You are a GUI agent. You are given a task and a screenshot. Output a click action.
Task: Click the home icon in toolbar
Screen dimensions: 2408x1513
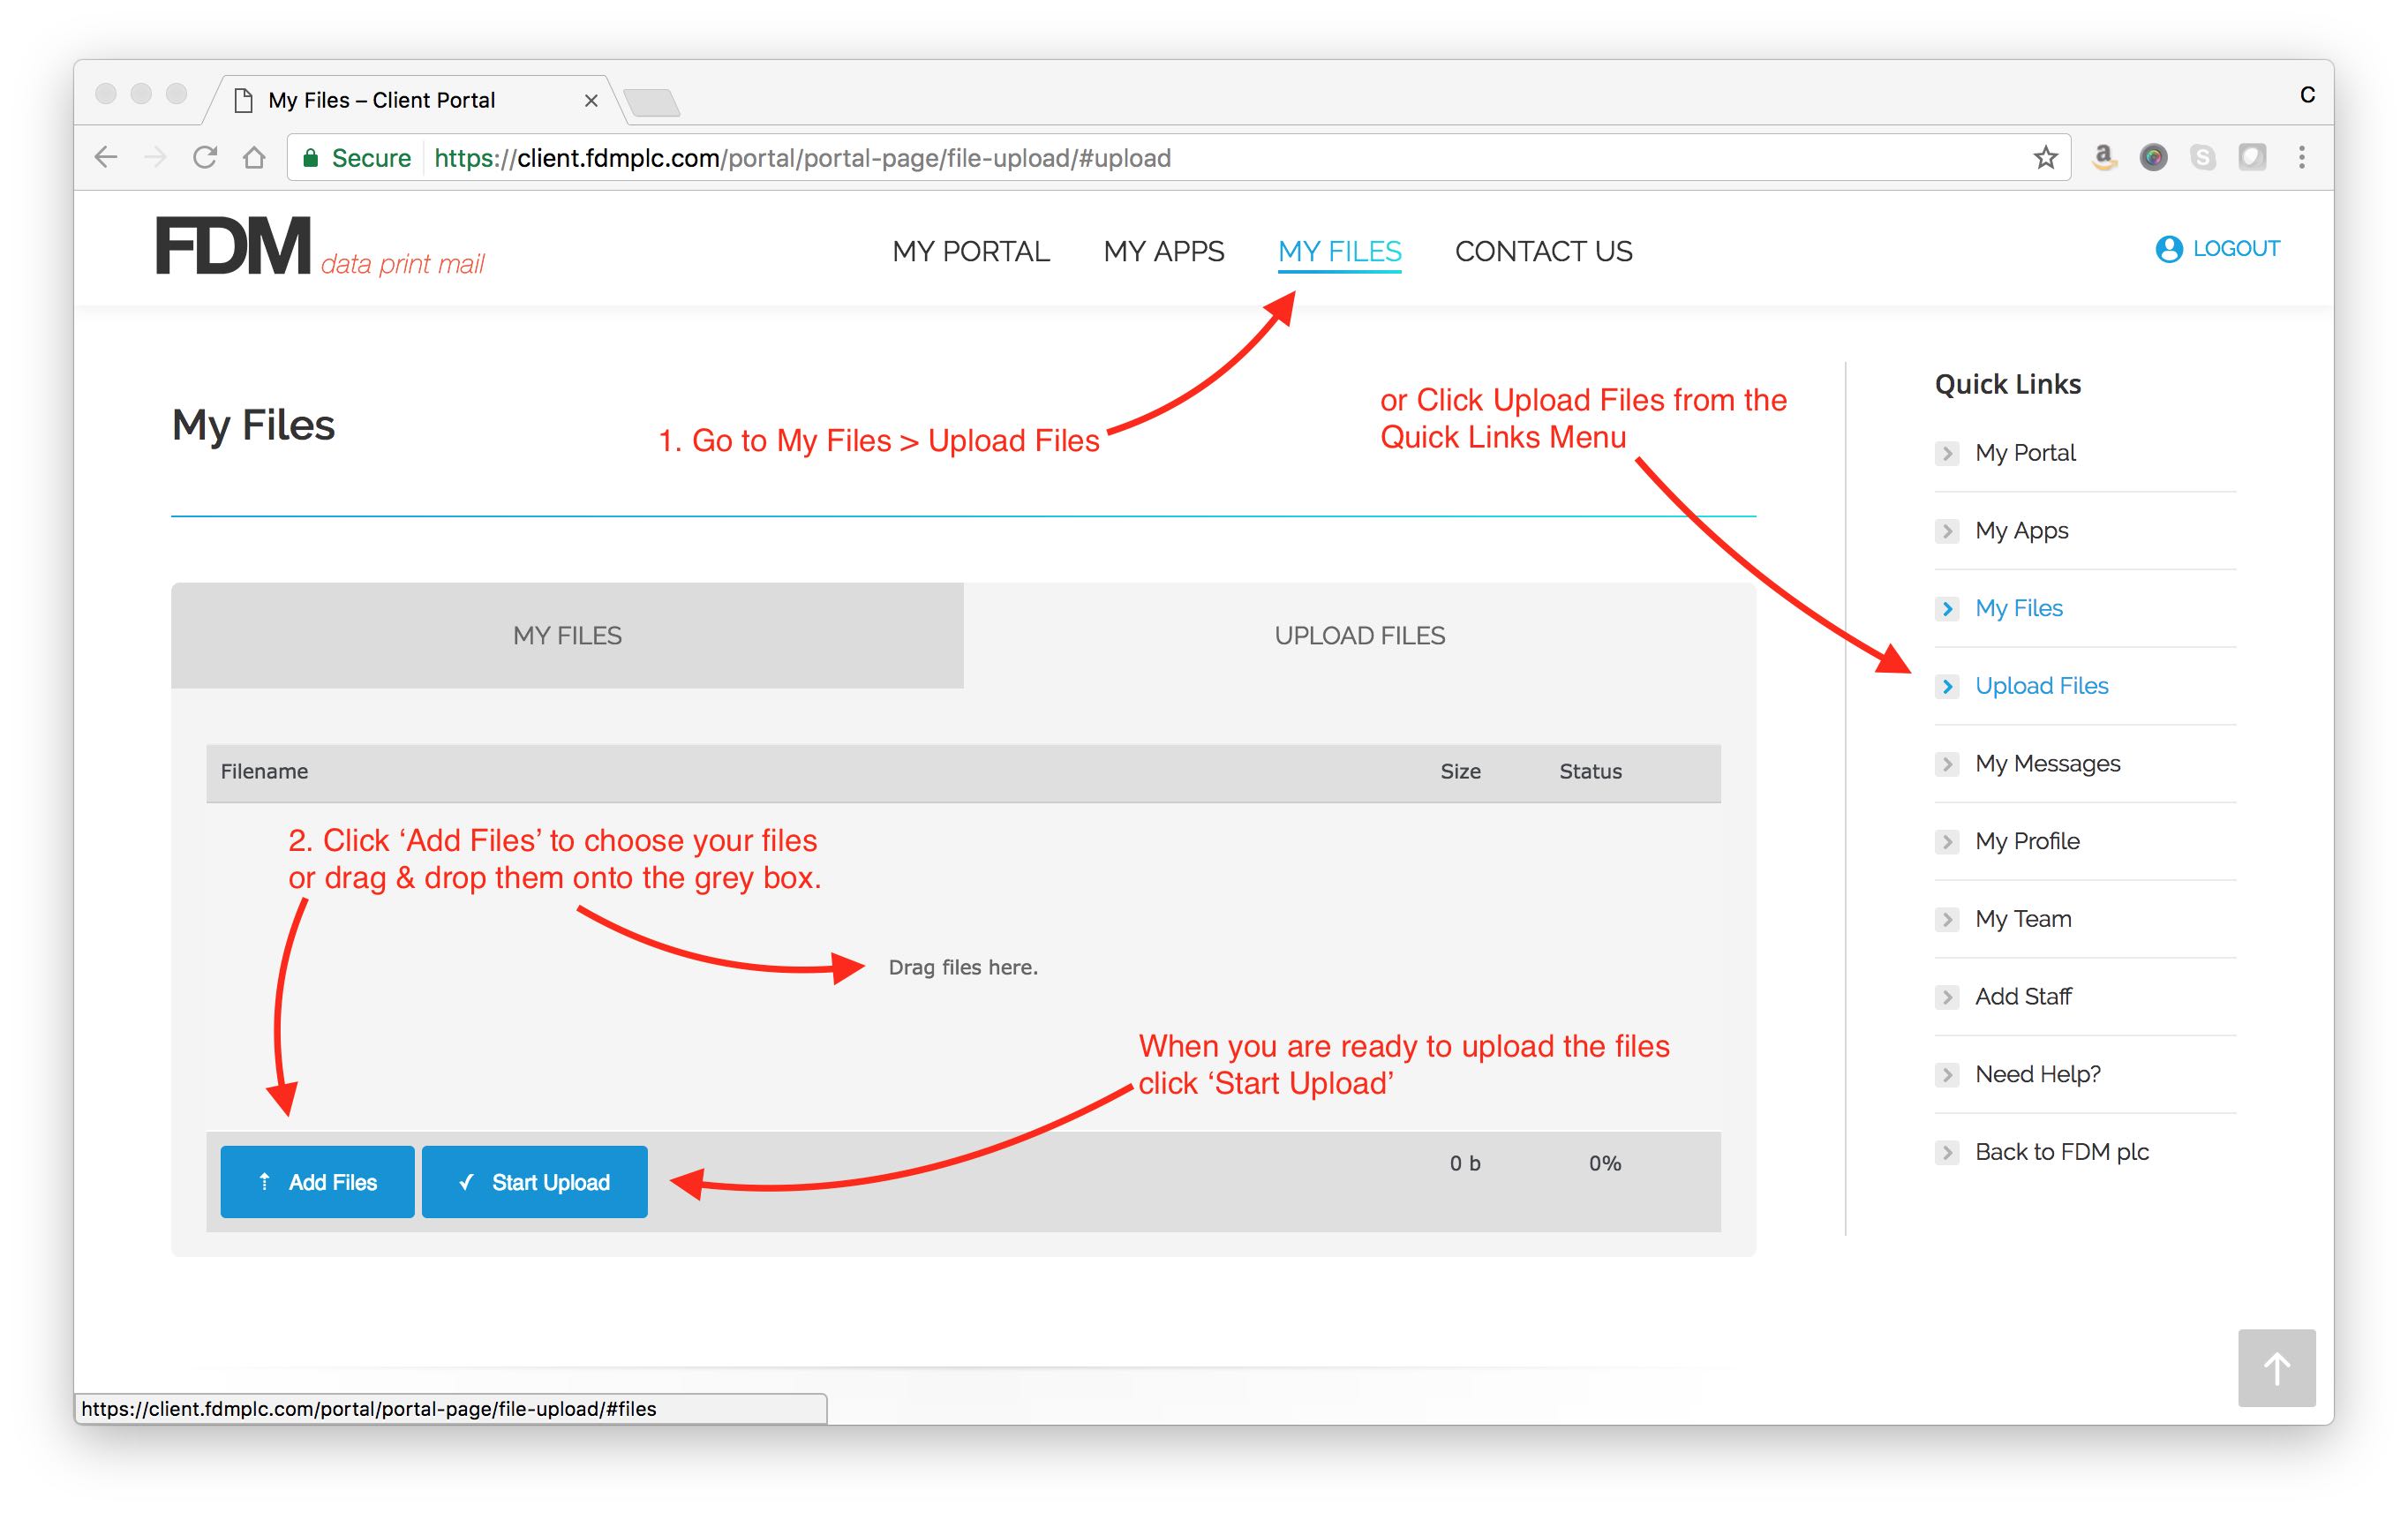click(x=254, y=157)
